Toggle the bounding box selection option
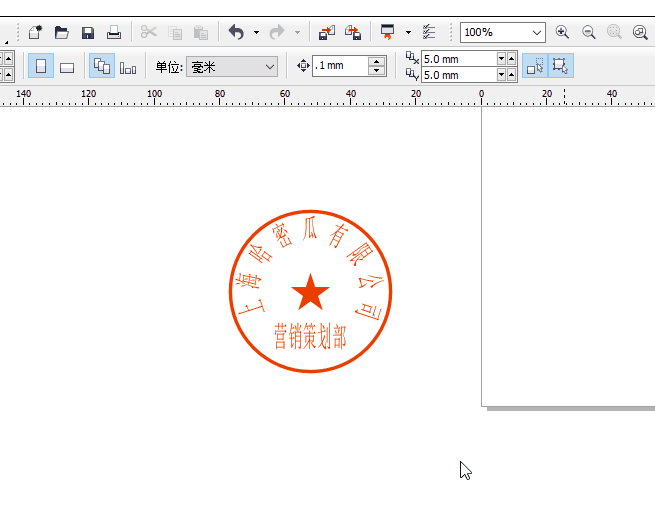 pyautogui.click(x=561, y=66)
